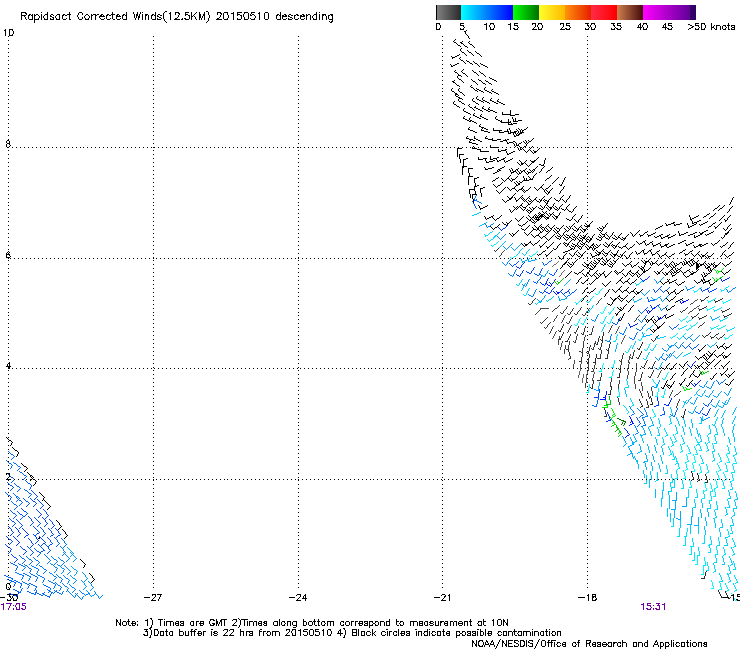Click the '>50 knots' legend label
Viewport: 740px width, 650px height.
[711, 27]
